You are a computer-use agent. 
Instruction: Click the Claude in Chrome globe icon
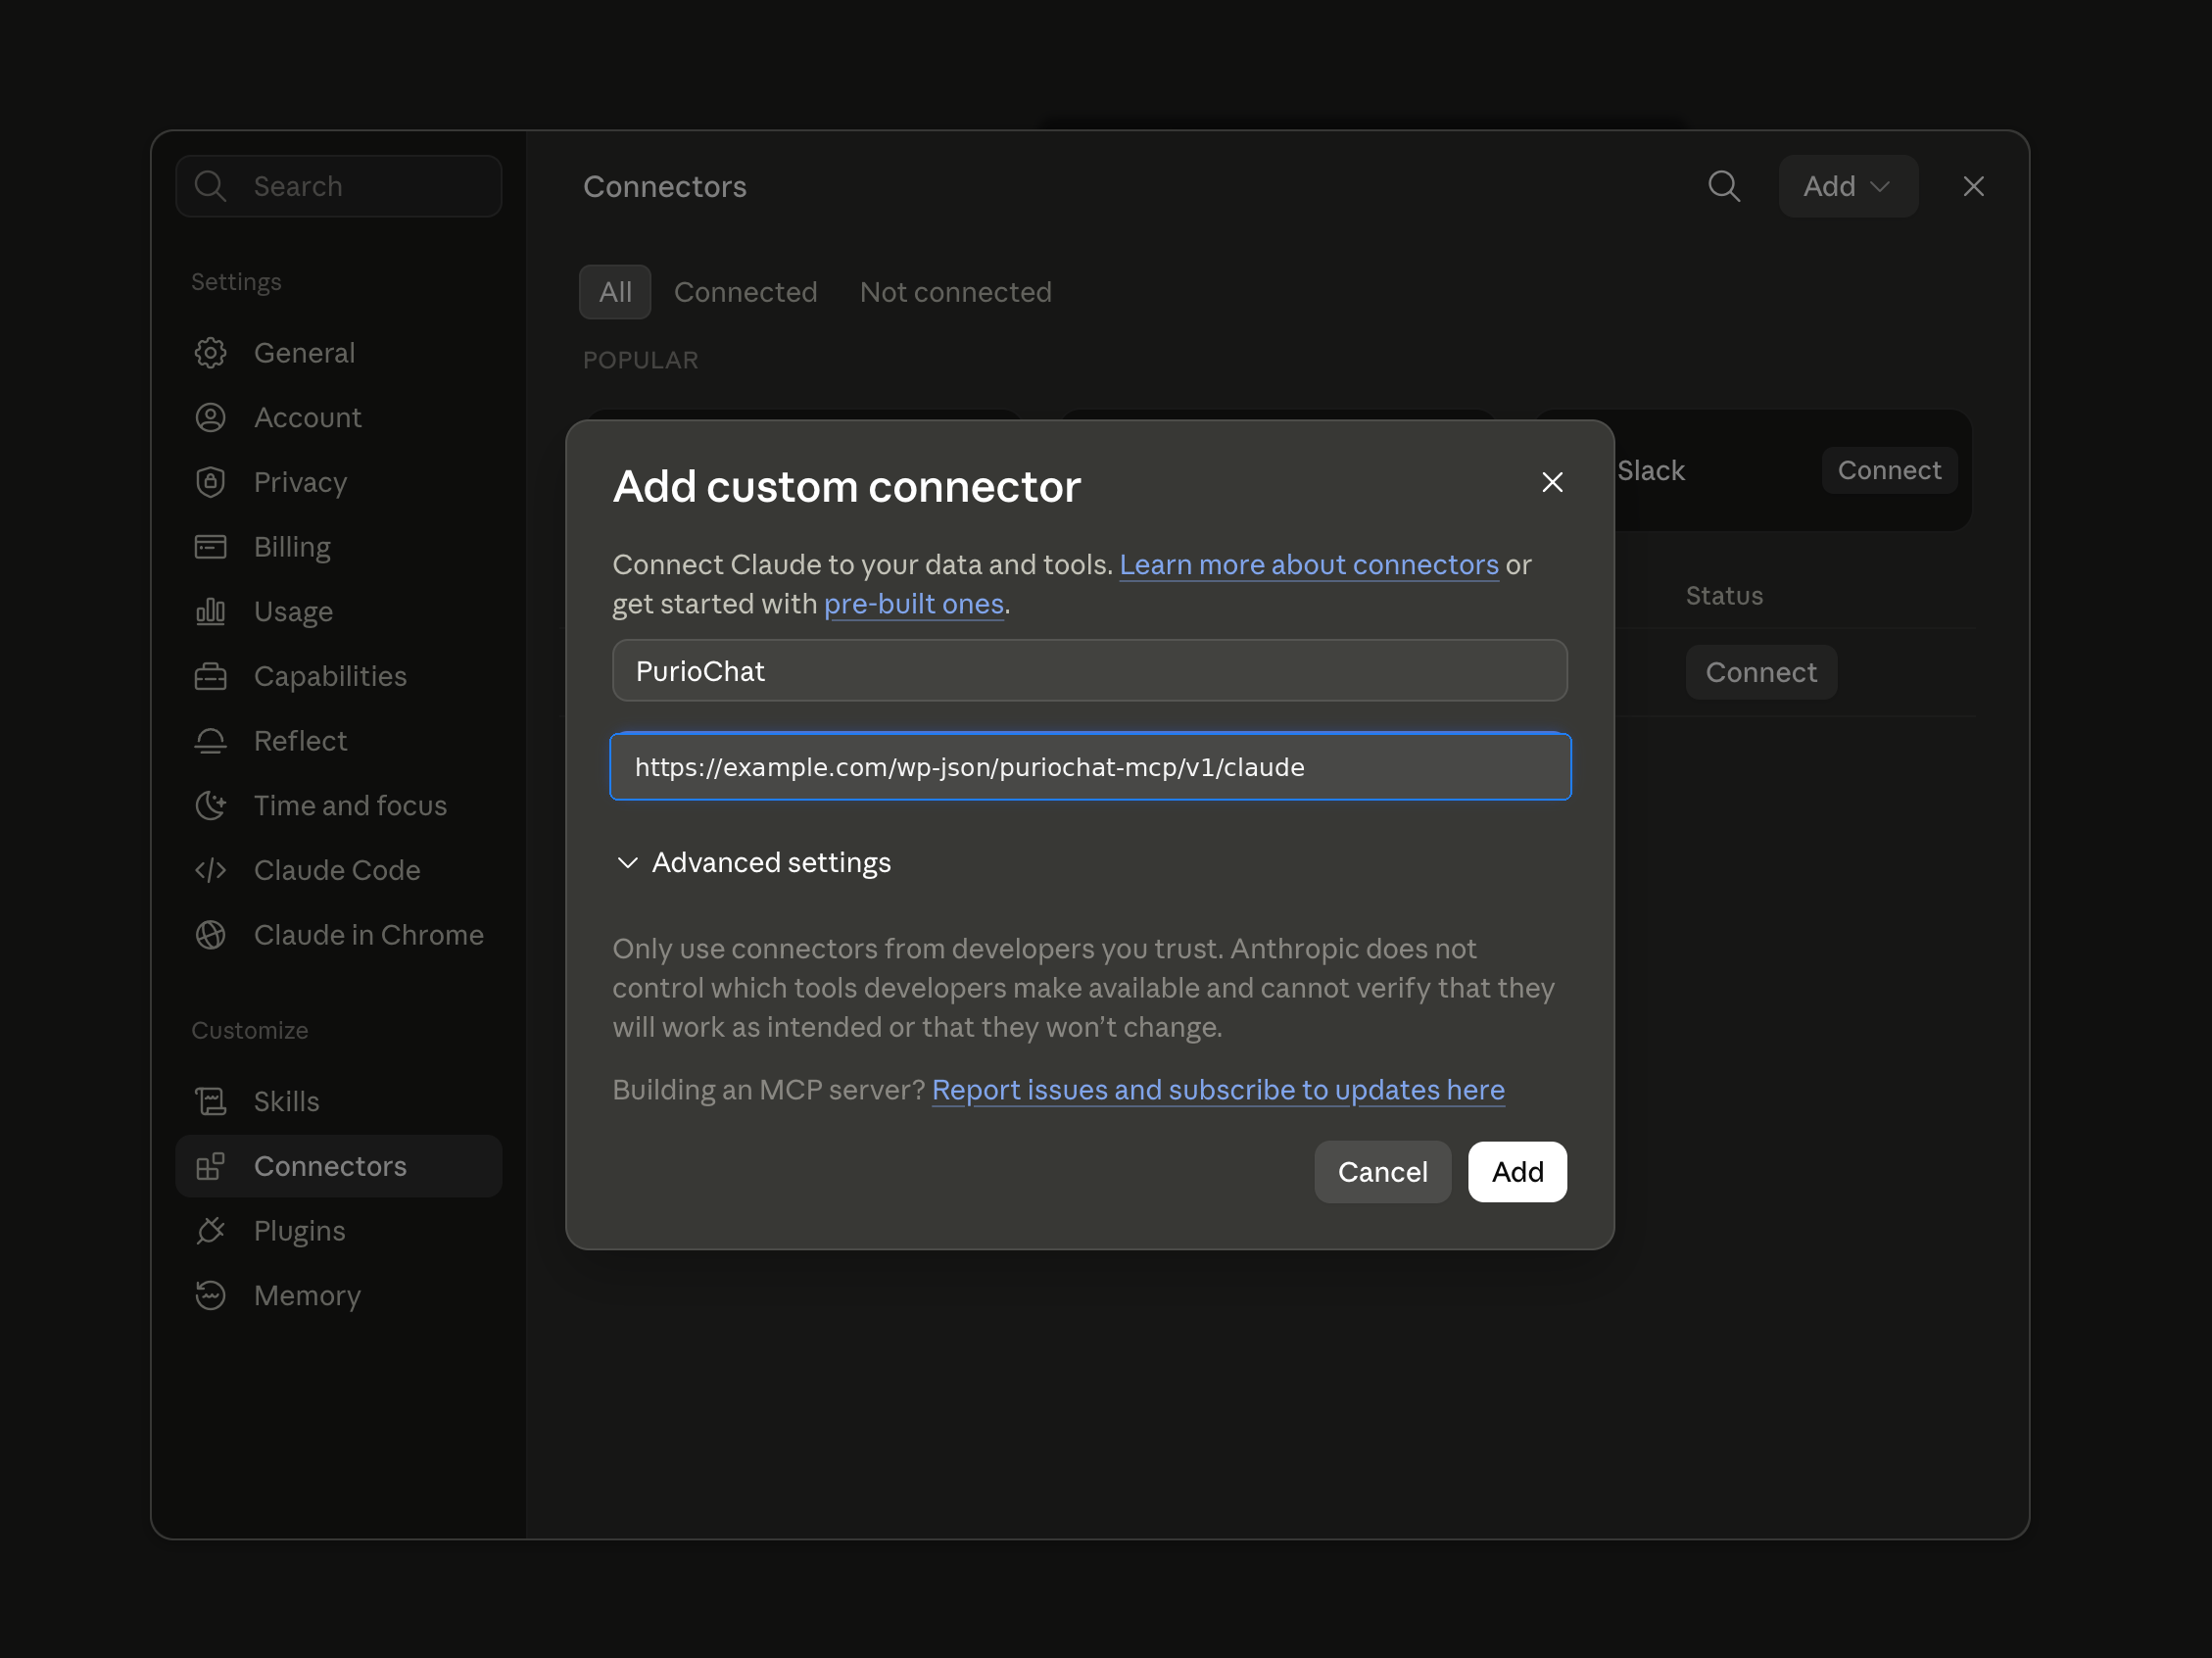(x=210, y=935)
